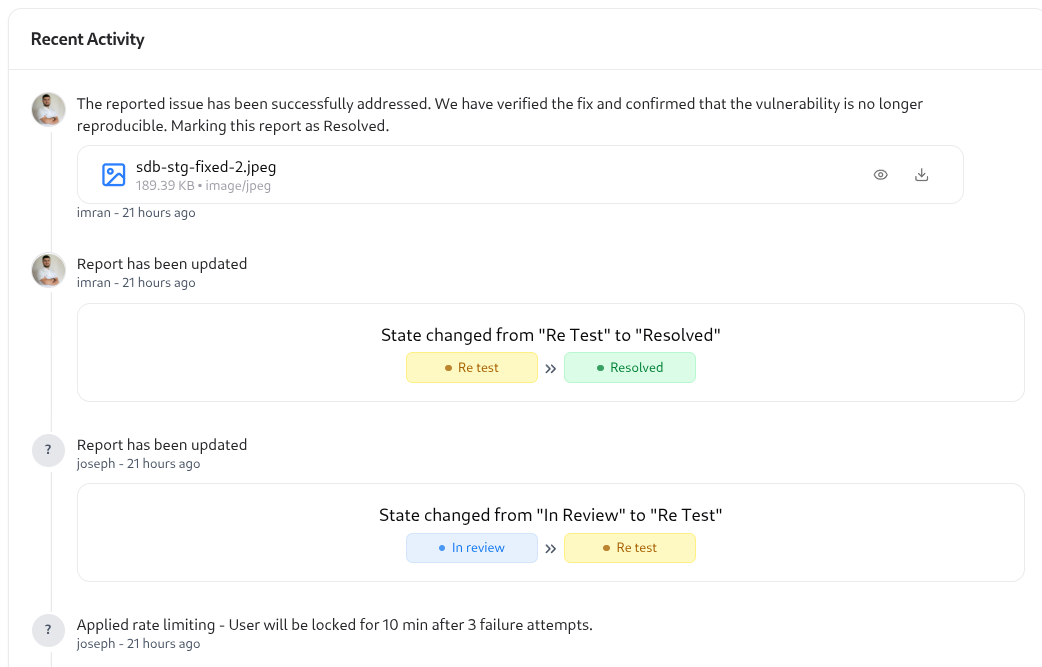Click the question-mark avatar beside the rate limiting comment
Screen dimensions: 1042x667
pyautogui.click(x=49, y=630)
